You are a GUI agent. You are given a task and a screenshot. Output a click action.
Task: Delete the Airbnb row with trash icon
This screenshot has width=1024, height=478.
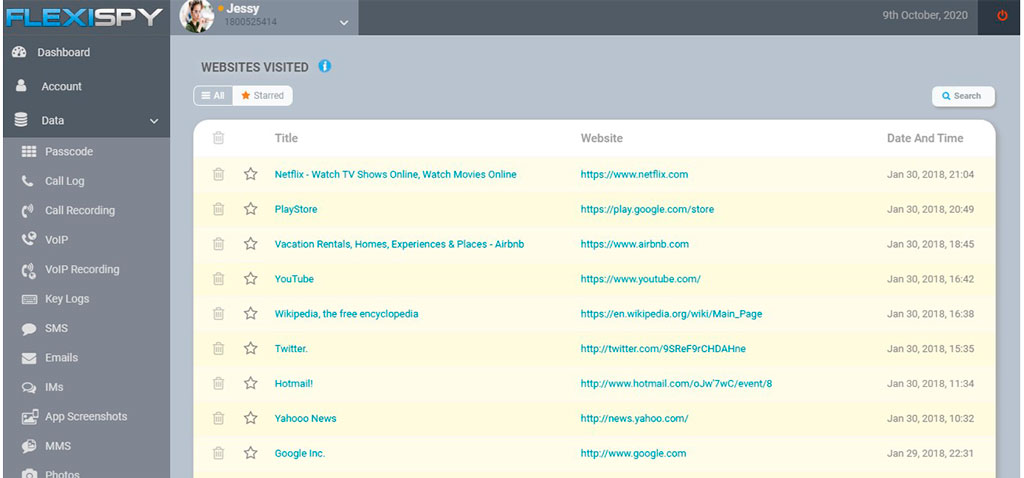[219, 244]
